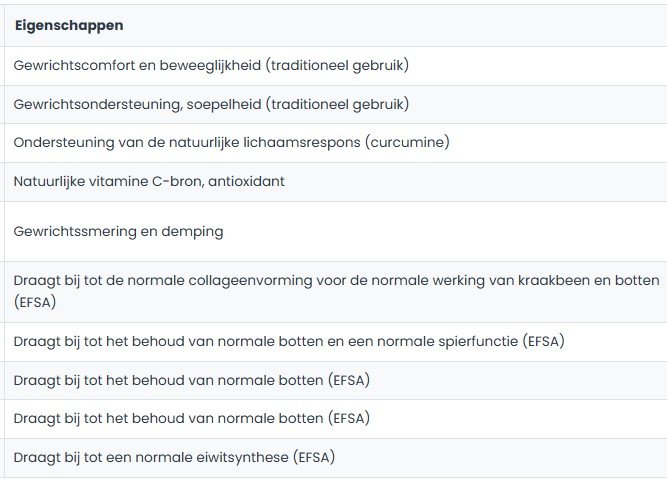Click the natuurlijke lichaamsrespons row

(231, 143)
